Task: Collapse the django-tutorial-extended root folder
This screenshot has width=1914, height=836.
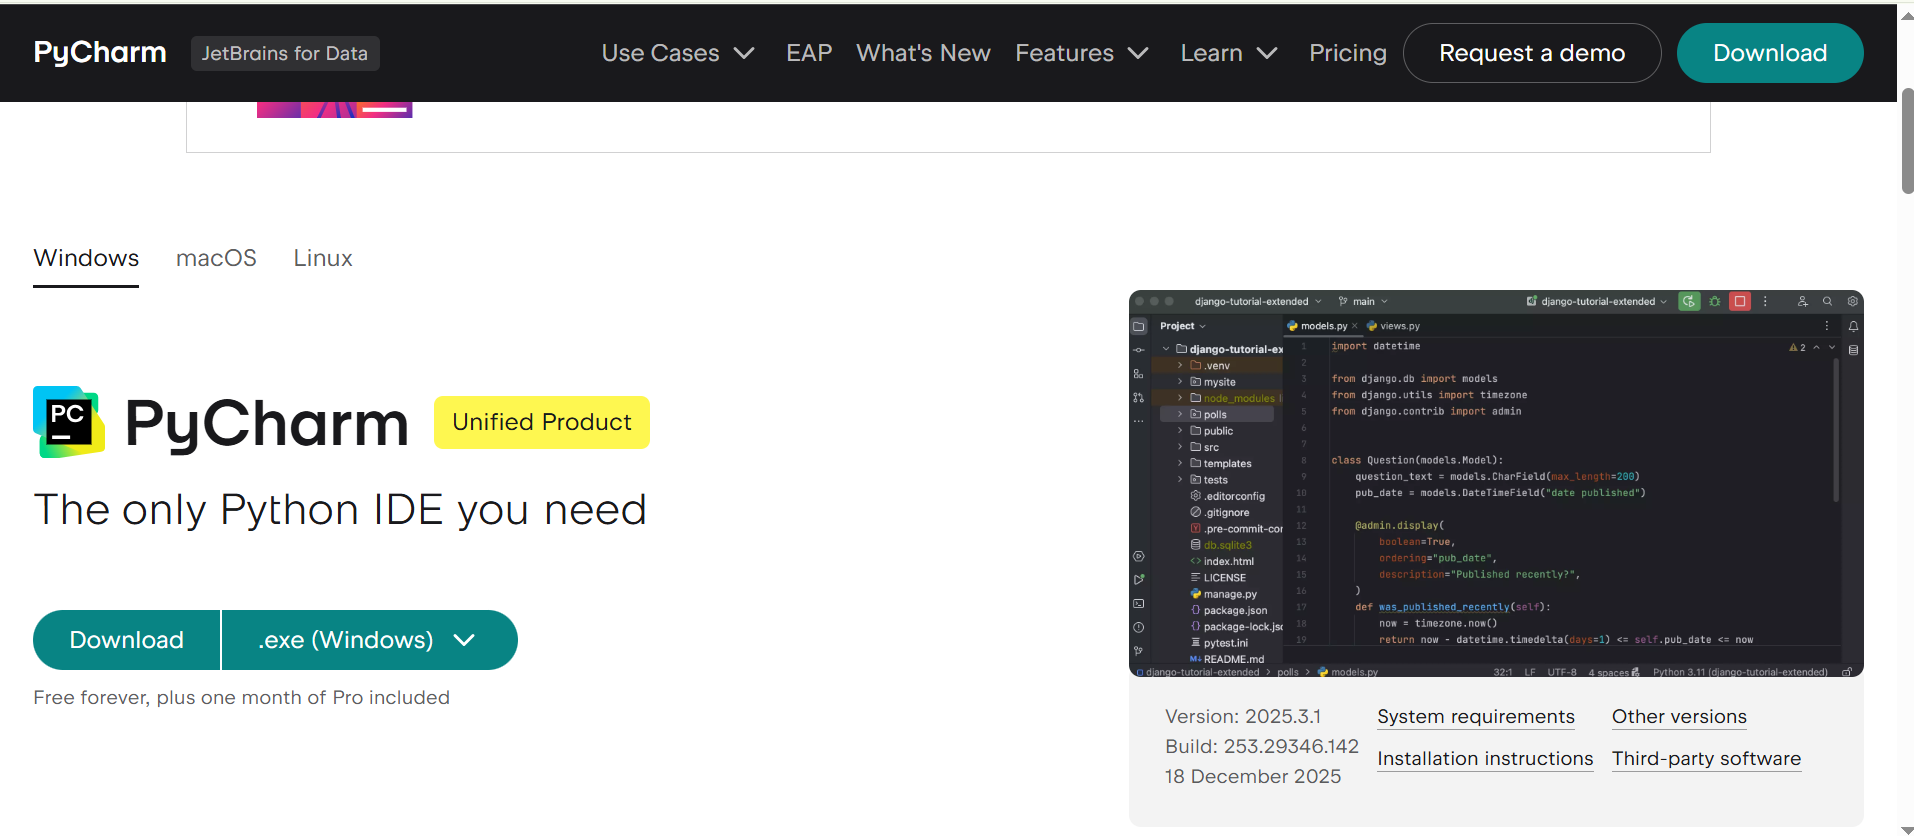Action: click(1166, 349)
